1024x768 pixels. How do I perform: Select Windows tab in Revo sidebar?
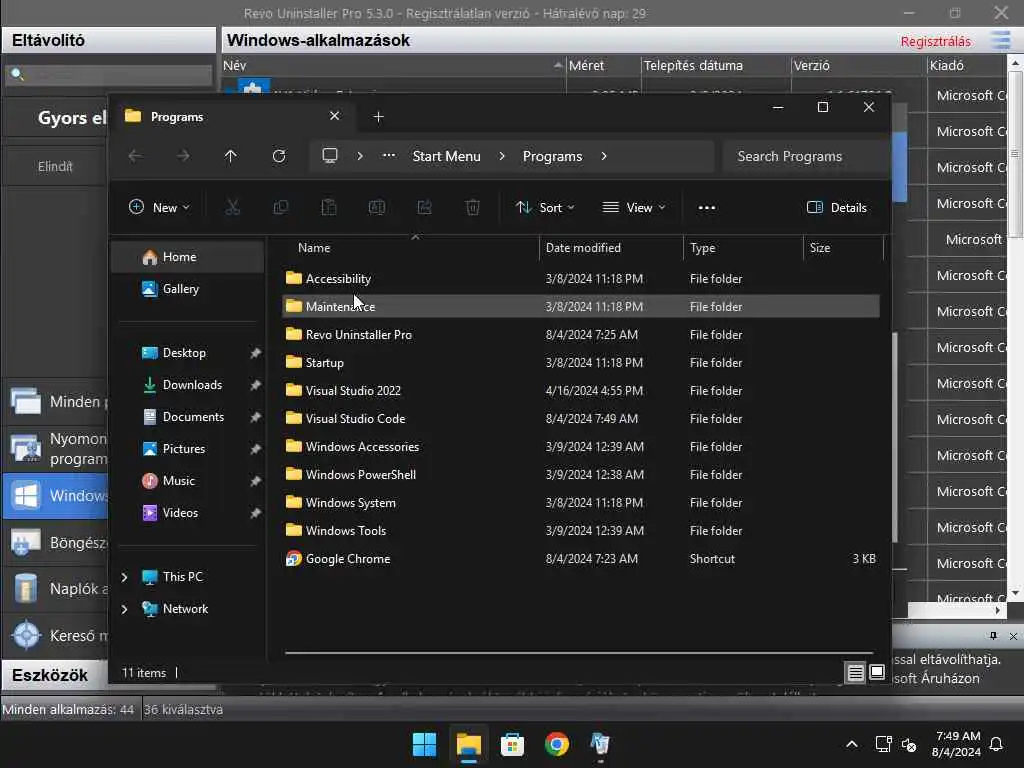[x=56, y=496]
